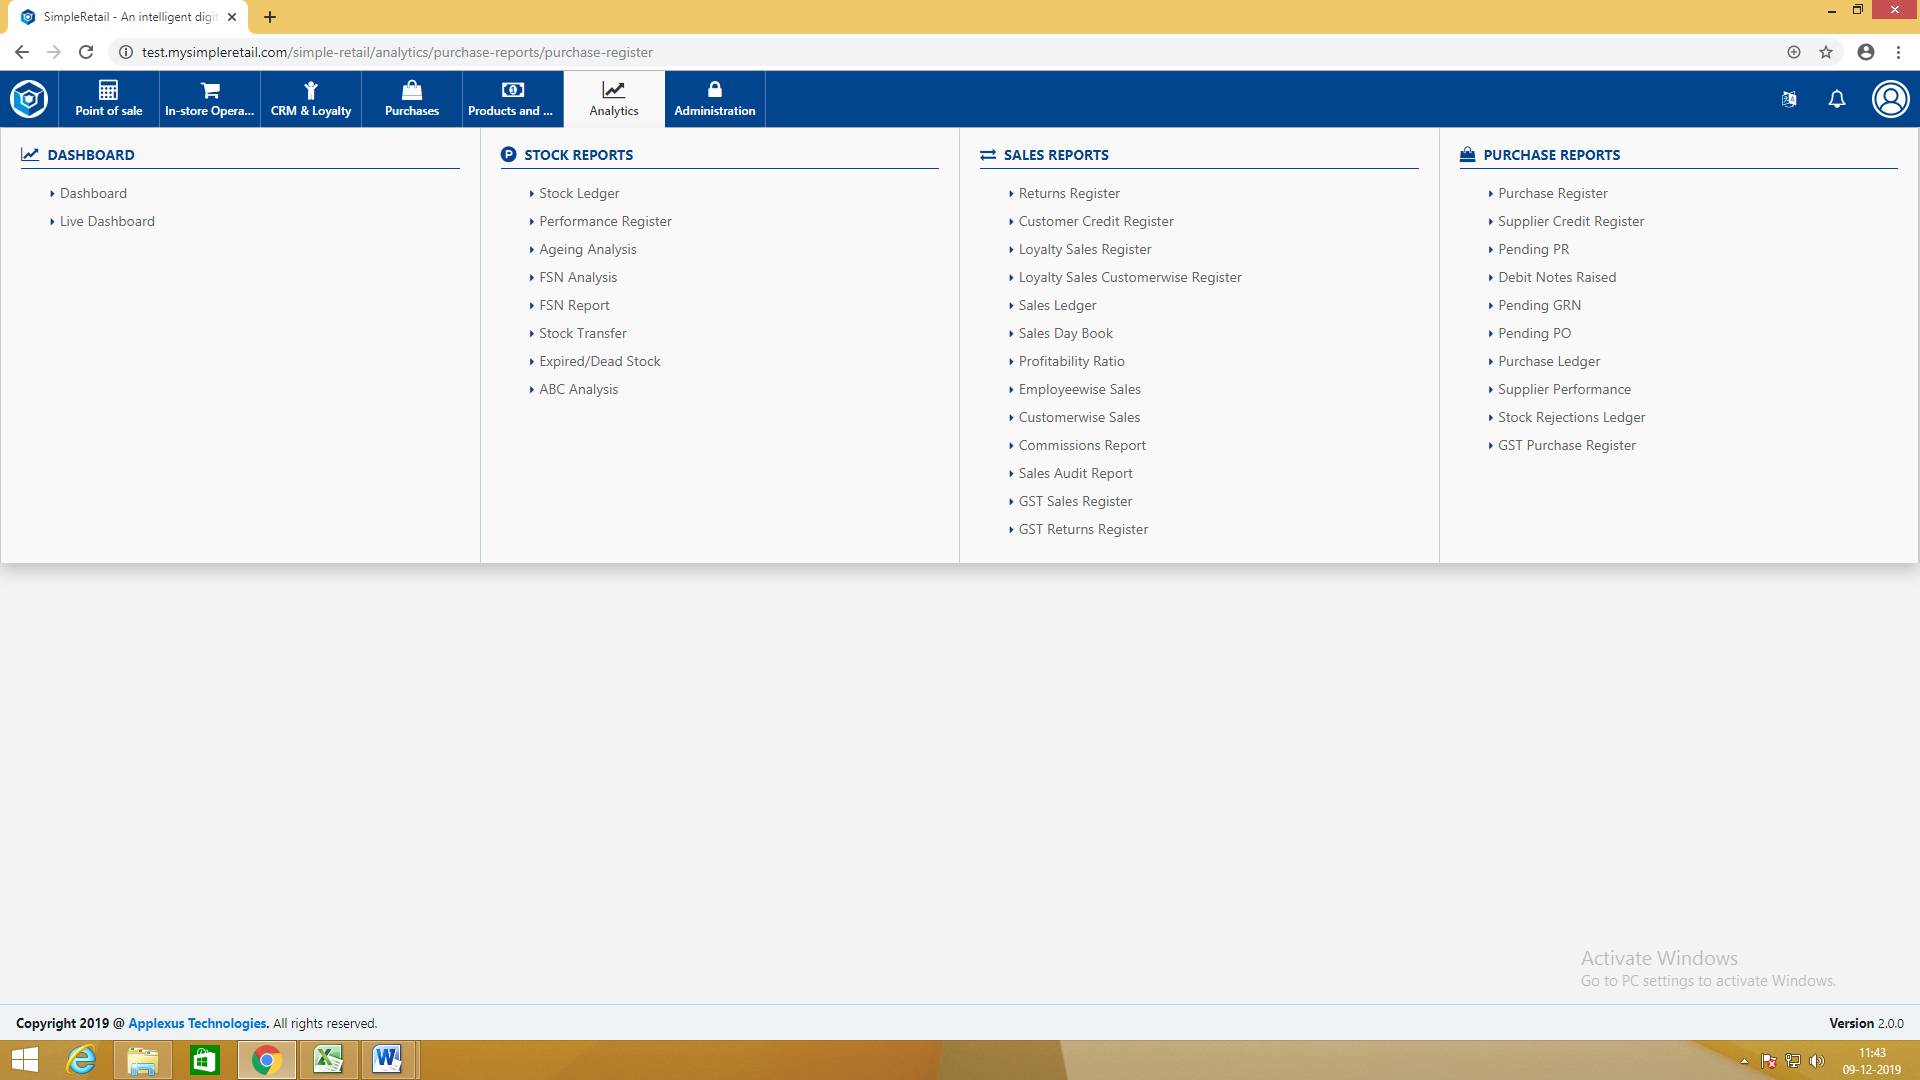
Task: Click the language translate icon
Action: 1789,99
